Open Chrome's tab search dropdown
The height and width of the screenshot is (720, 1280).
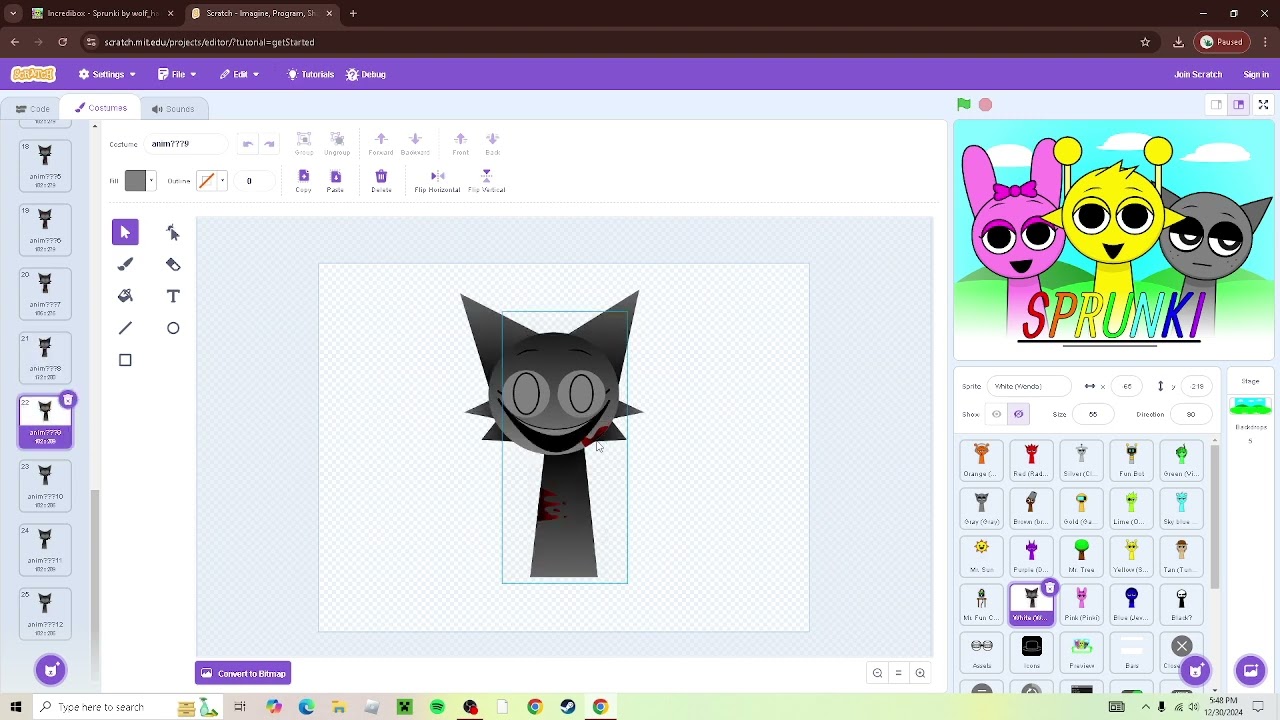(13, 14)
